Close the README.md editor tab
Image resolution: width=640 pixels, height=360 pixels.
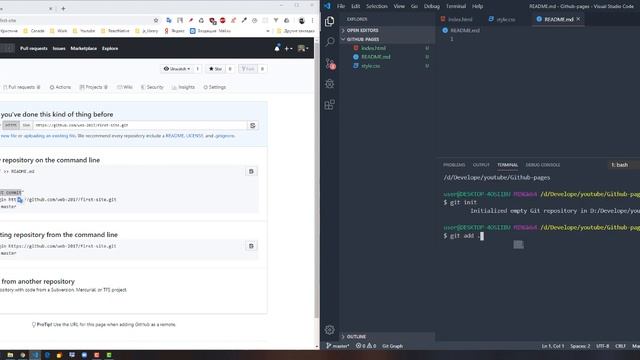578,19
